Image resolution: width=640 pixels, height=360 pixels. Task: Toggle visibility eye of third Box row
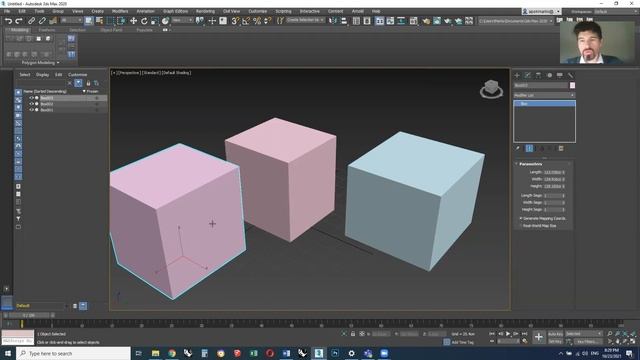[x=31, y=109]
